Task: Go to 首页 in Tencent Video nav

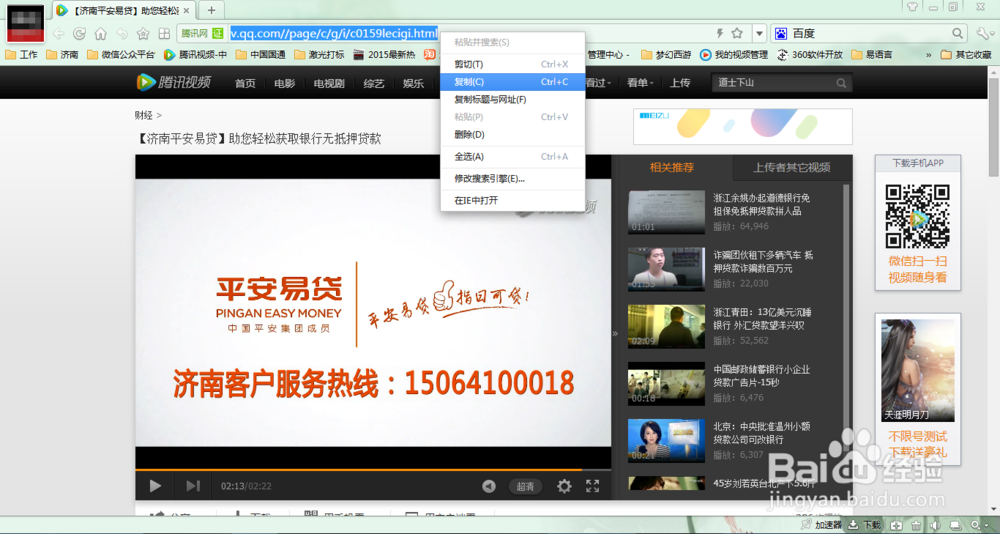Action: pyautogui.click(x=245, y=83)
